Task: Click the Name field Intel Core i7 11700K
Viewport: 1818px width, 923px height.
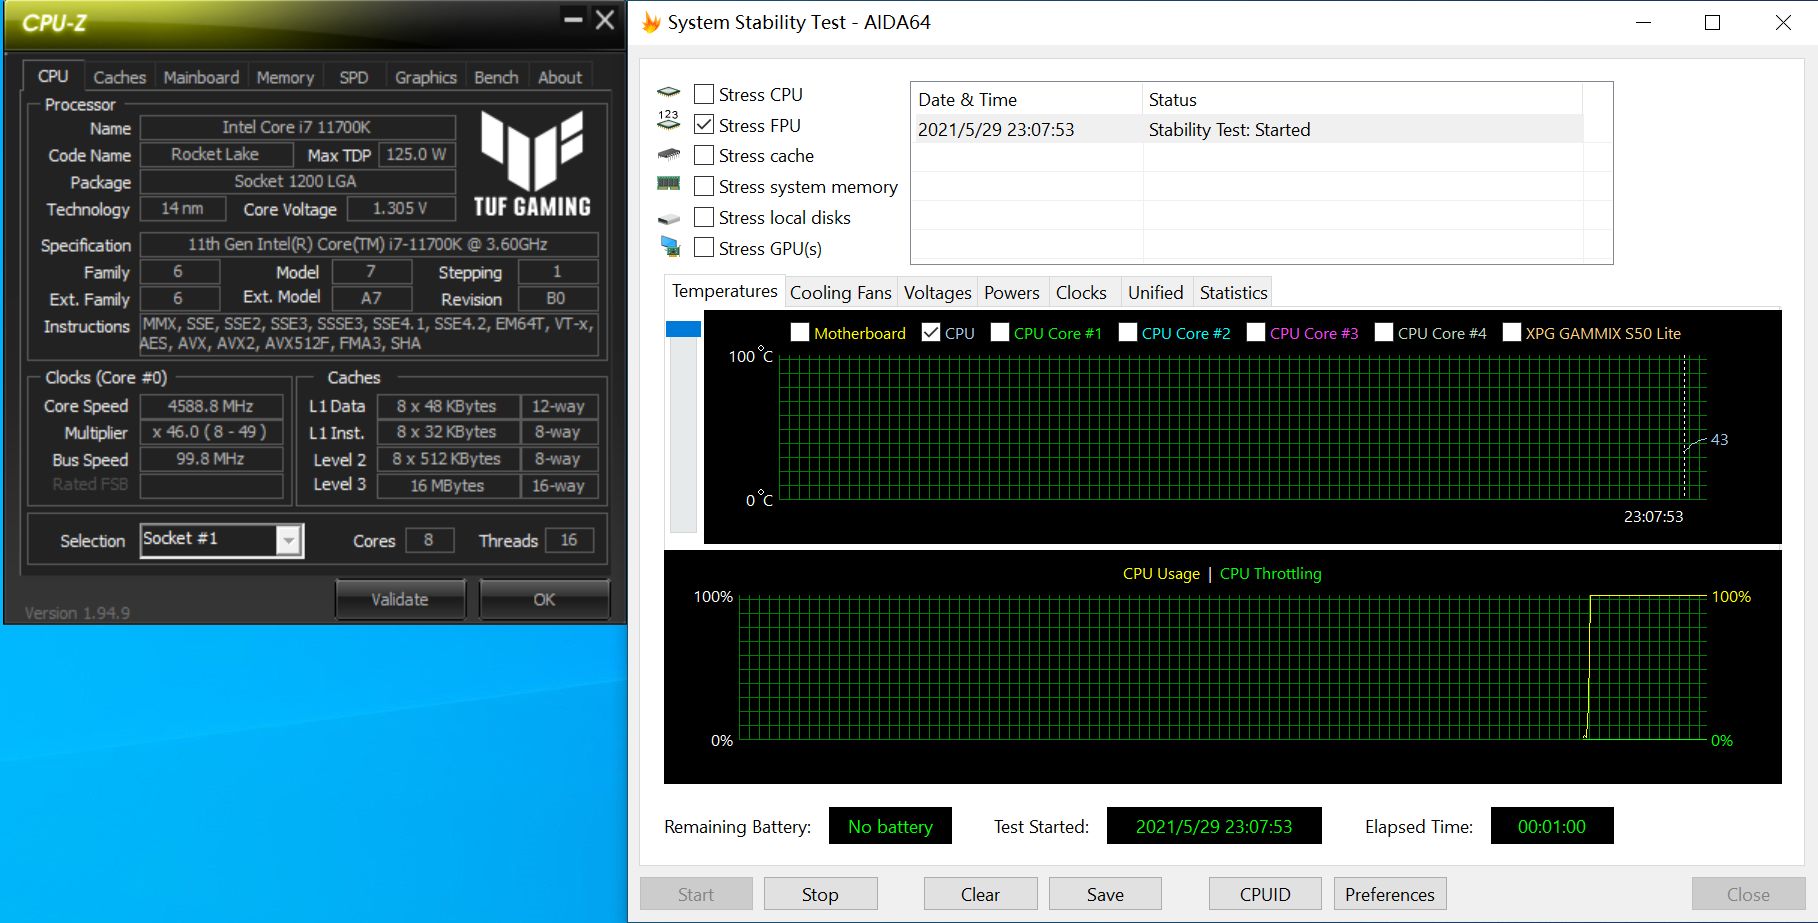Action: pos(297,127)
